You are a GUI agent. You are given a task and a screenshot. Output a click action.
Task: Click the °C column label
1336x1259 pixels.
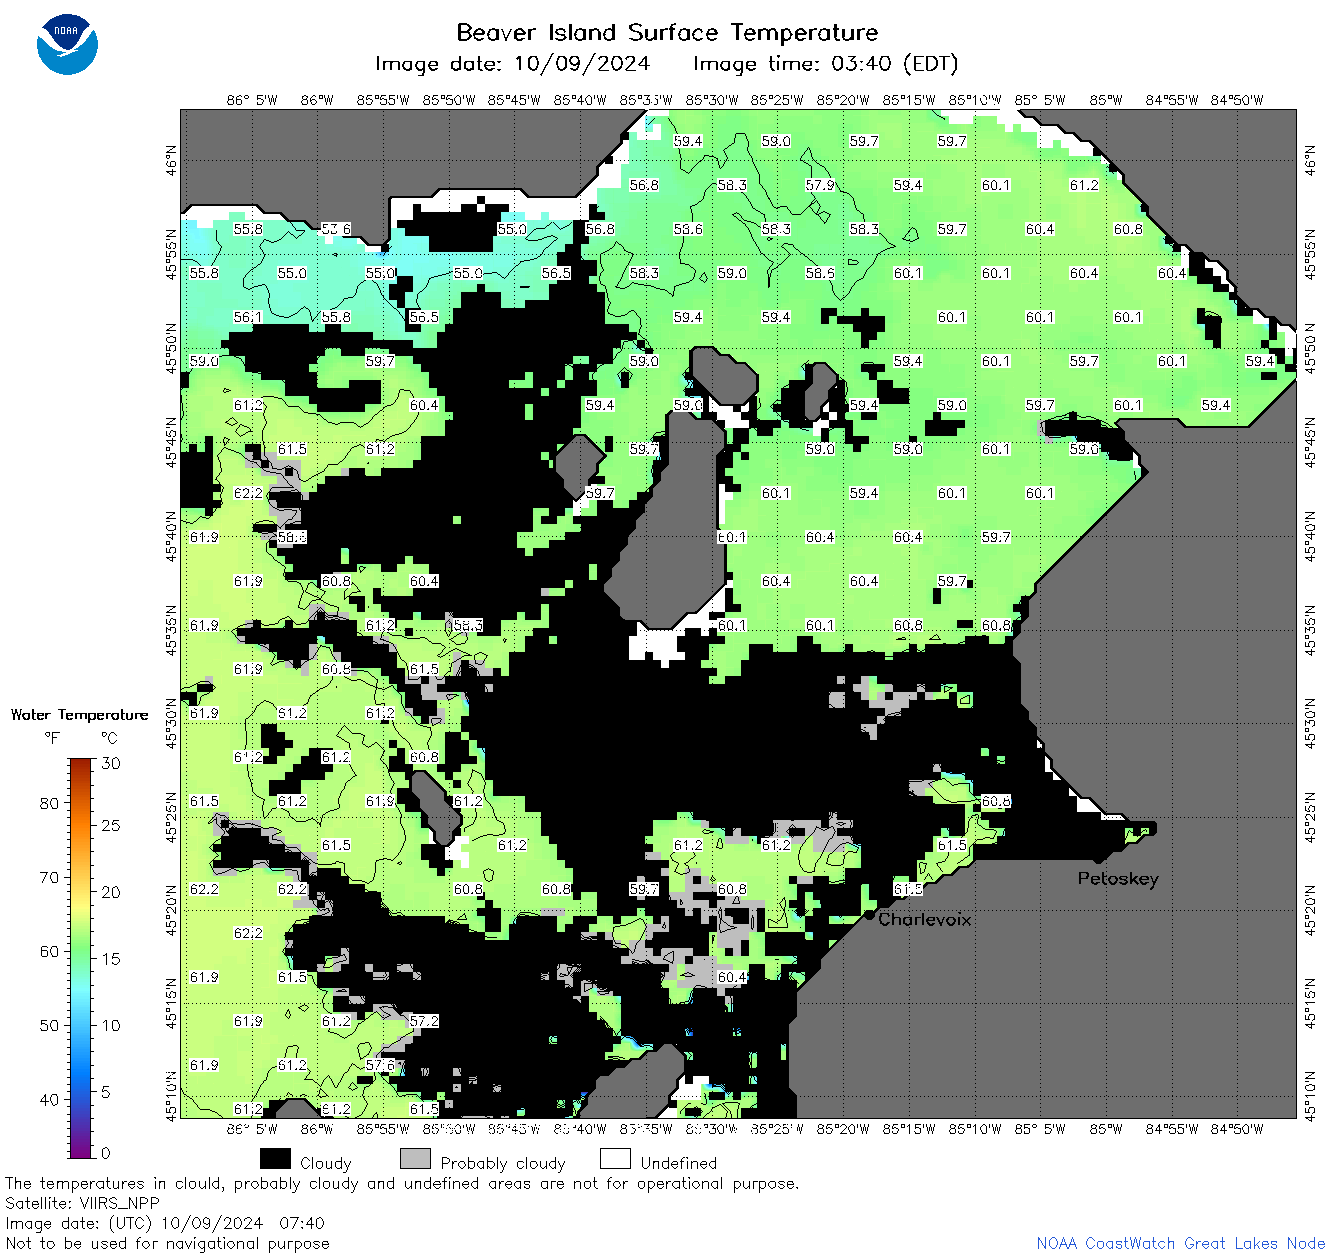click(109, 738)
